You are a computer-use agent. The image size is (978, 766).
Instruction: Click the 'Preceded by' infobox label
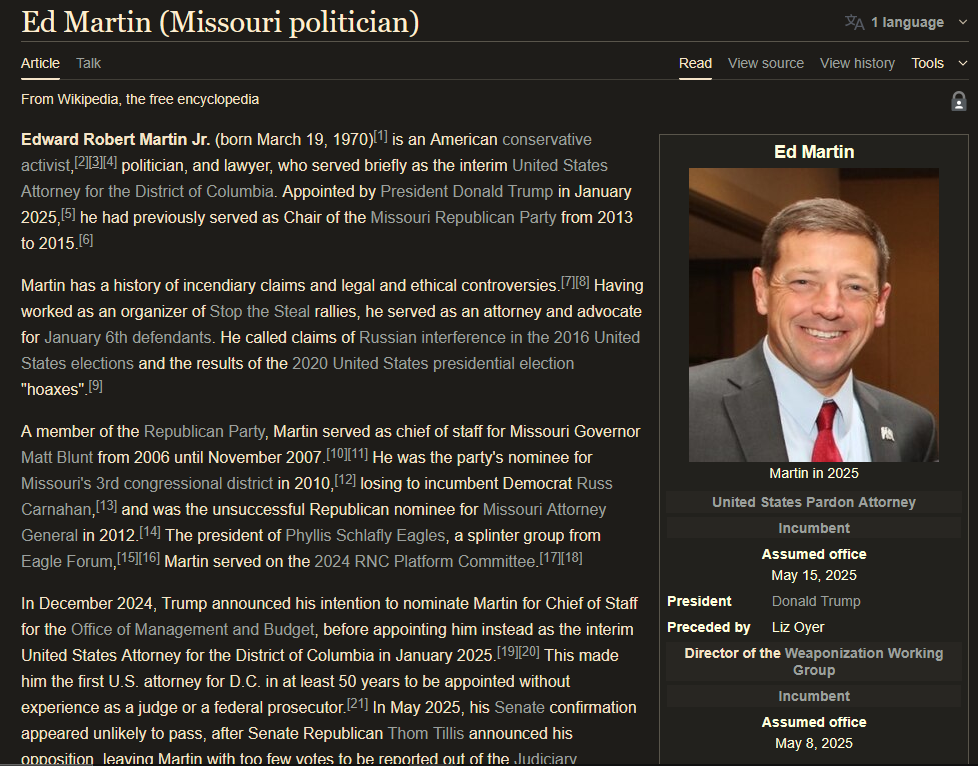709,628
